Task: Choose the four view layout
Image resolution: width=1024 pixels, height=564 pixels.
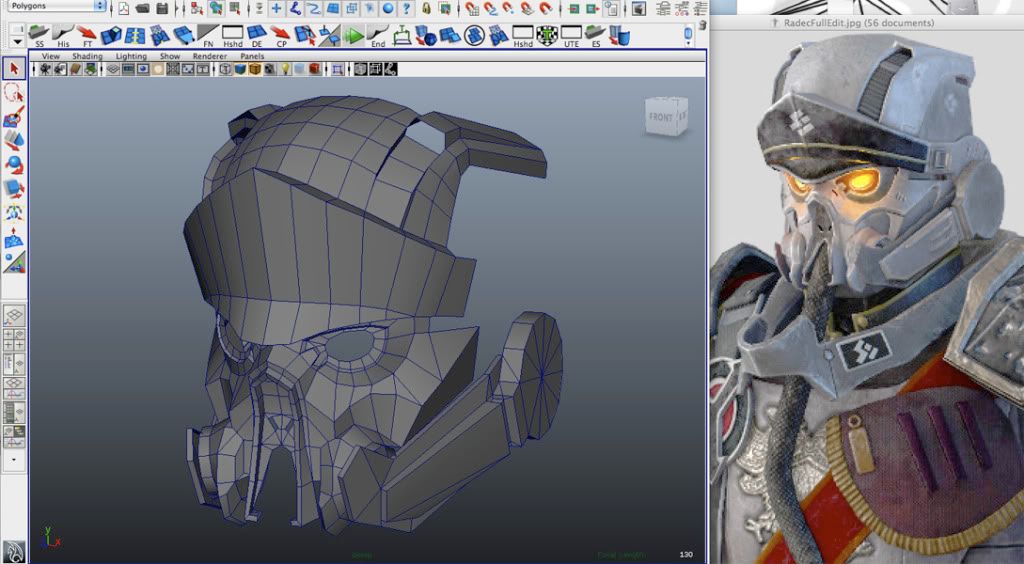Action: pos(14,339)
